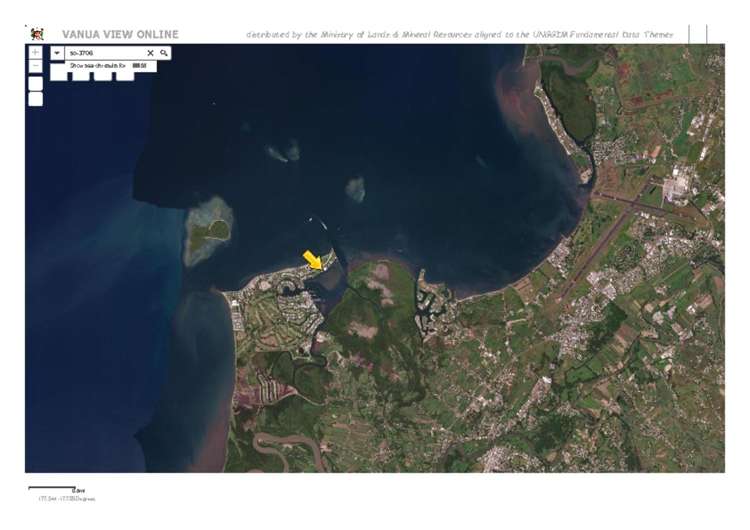Click the Fiji coat of arms logo
The width and height of the screenshot is (750, 530).
point(37,34)
